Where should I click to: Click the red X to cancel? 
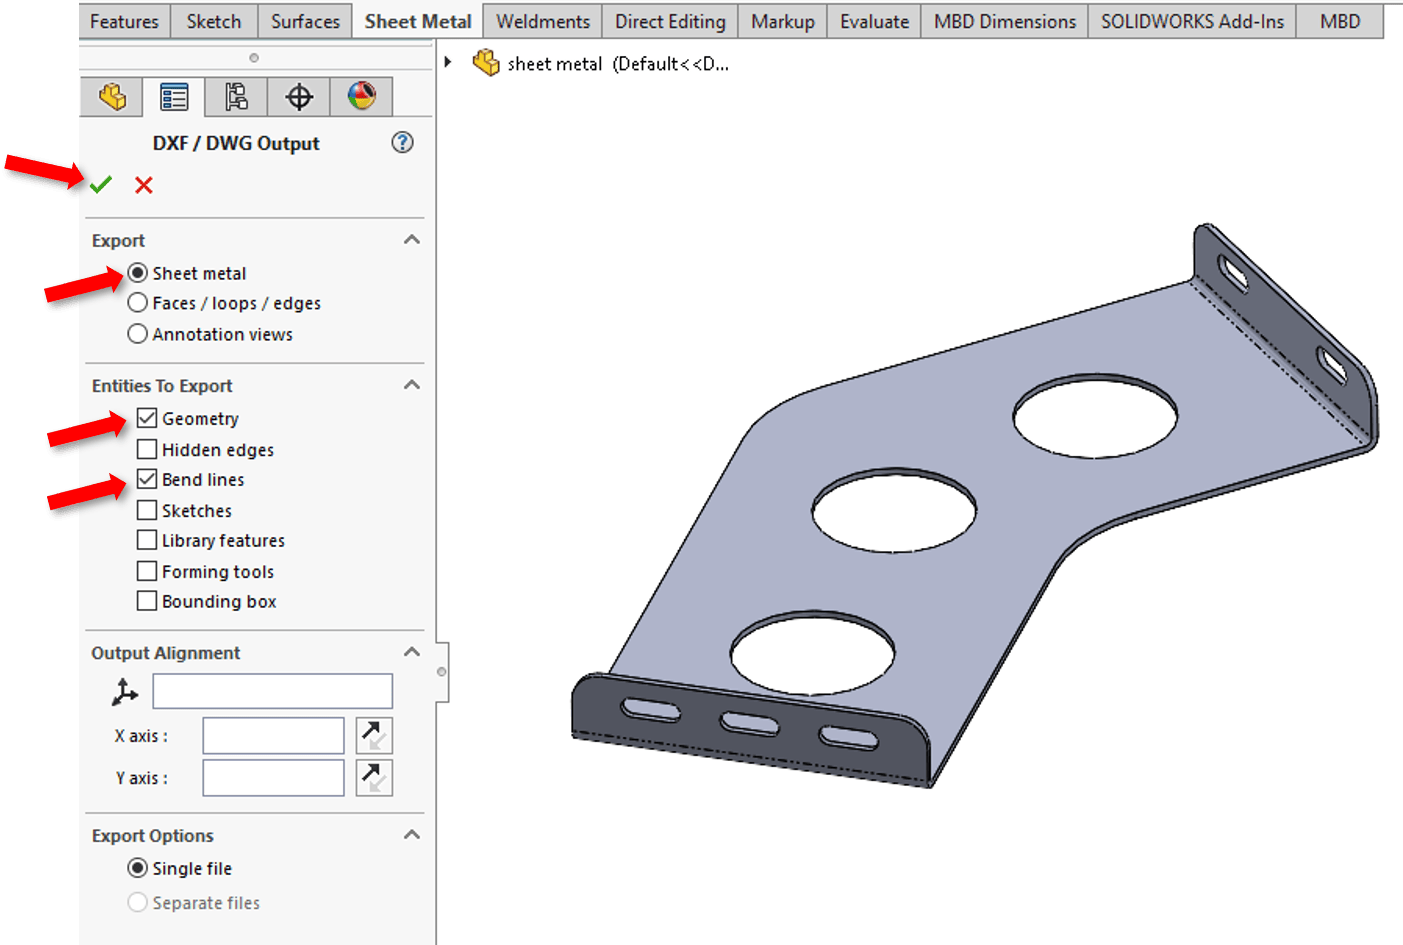(143, 185)
